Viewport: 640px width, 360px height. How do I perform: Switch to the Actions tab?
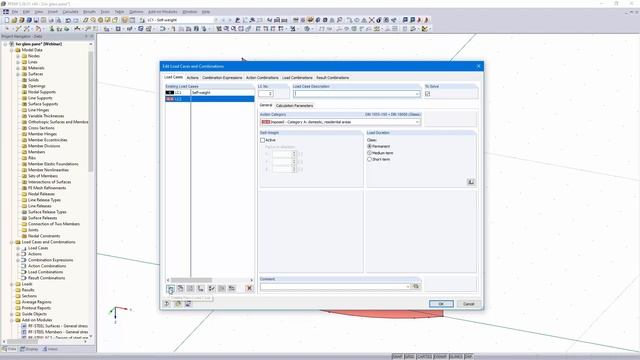[192, 78]
